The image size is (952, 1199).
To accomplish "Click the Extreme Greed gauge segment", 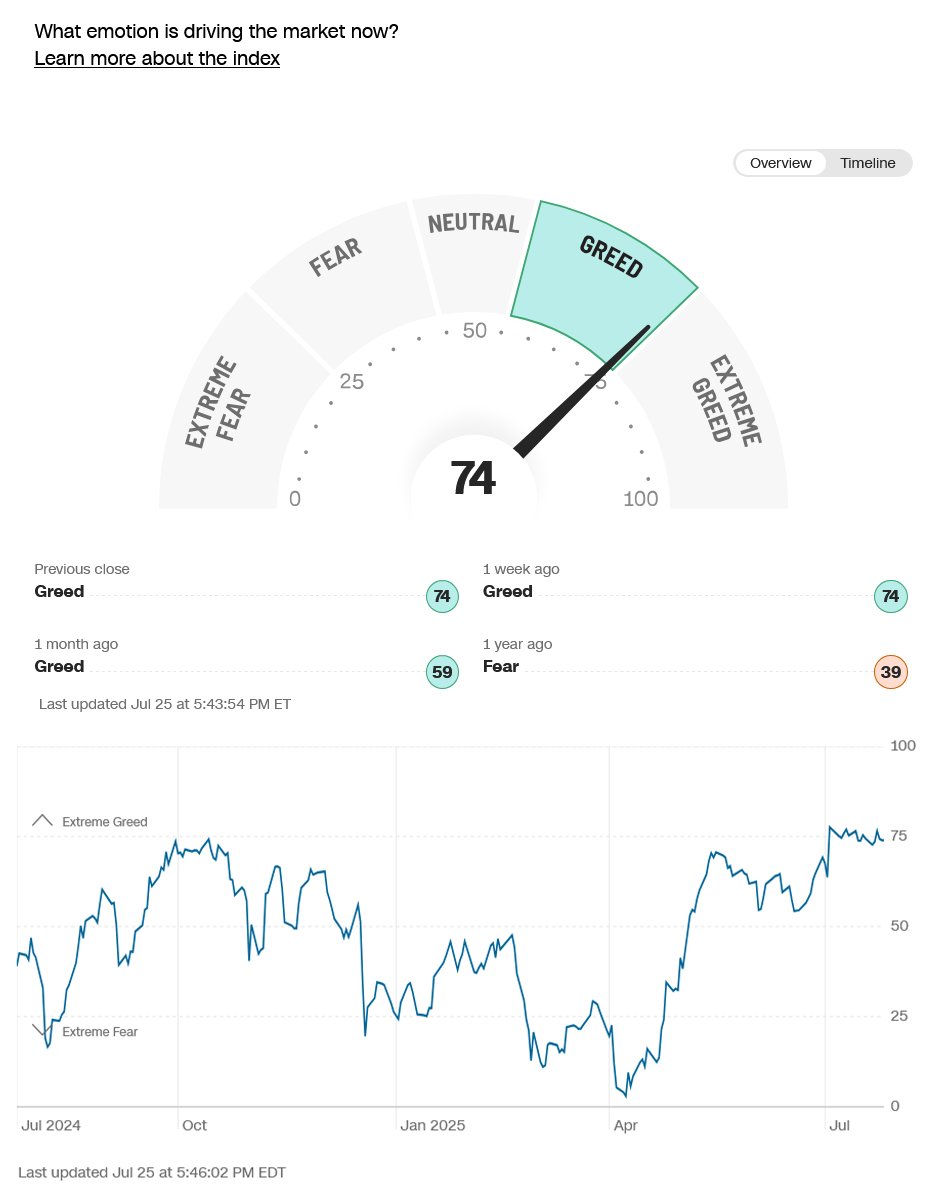I will pyautogui.click(x=719, y=405).
